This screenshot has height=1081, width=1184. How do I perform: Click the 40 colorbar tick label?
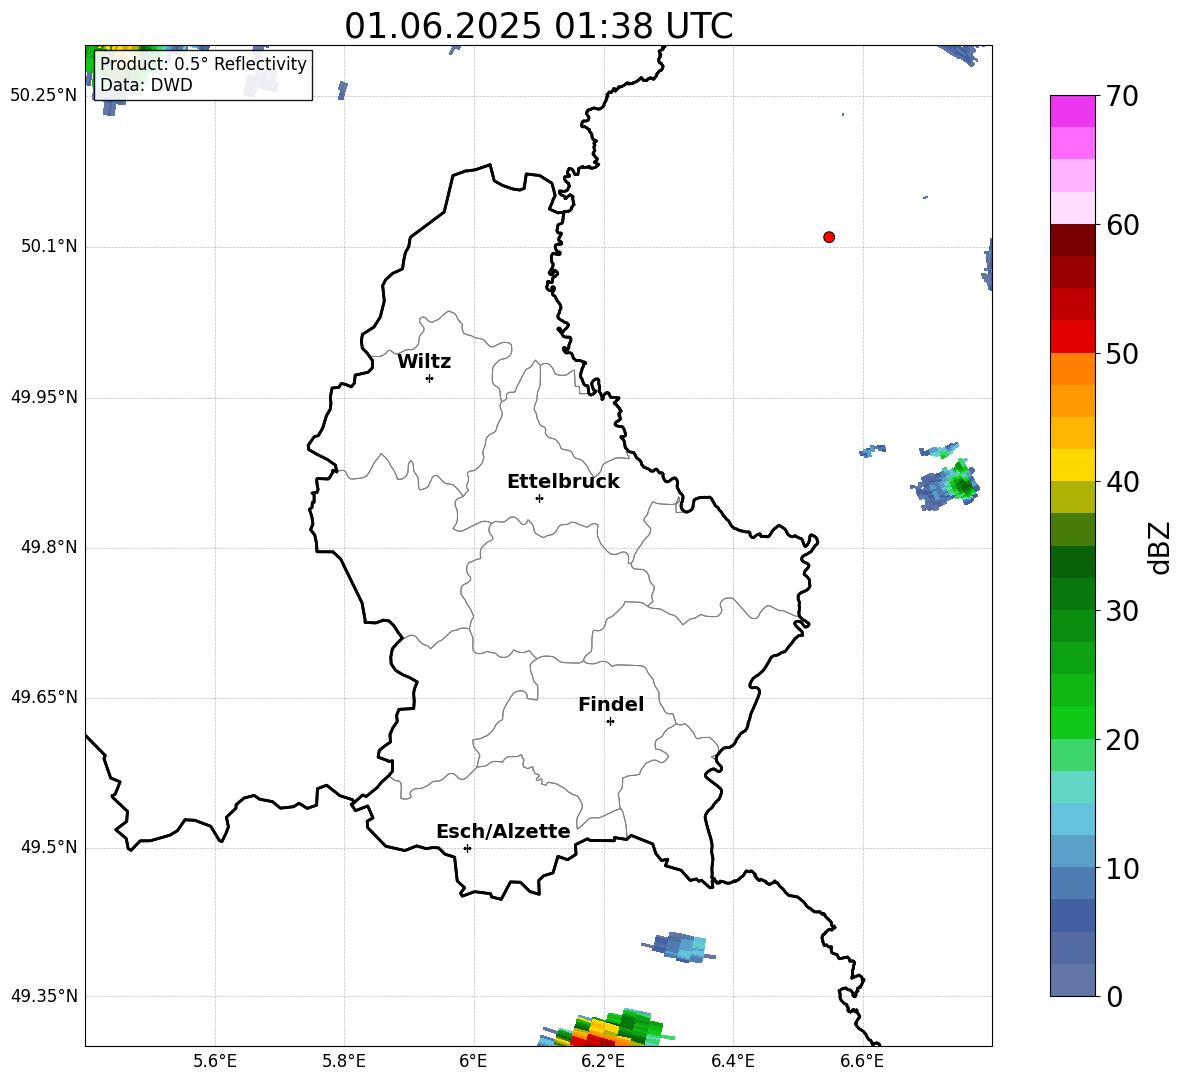tap(1122, 482)
